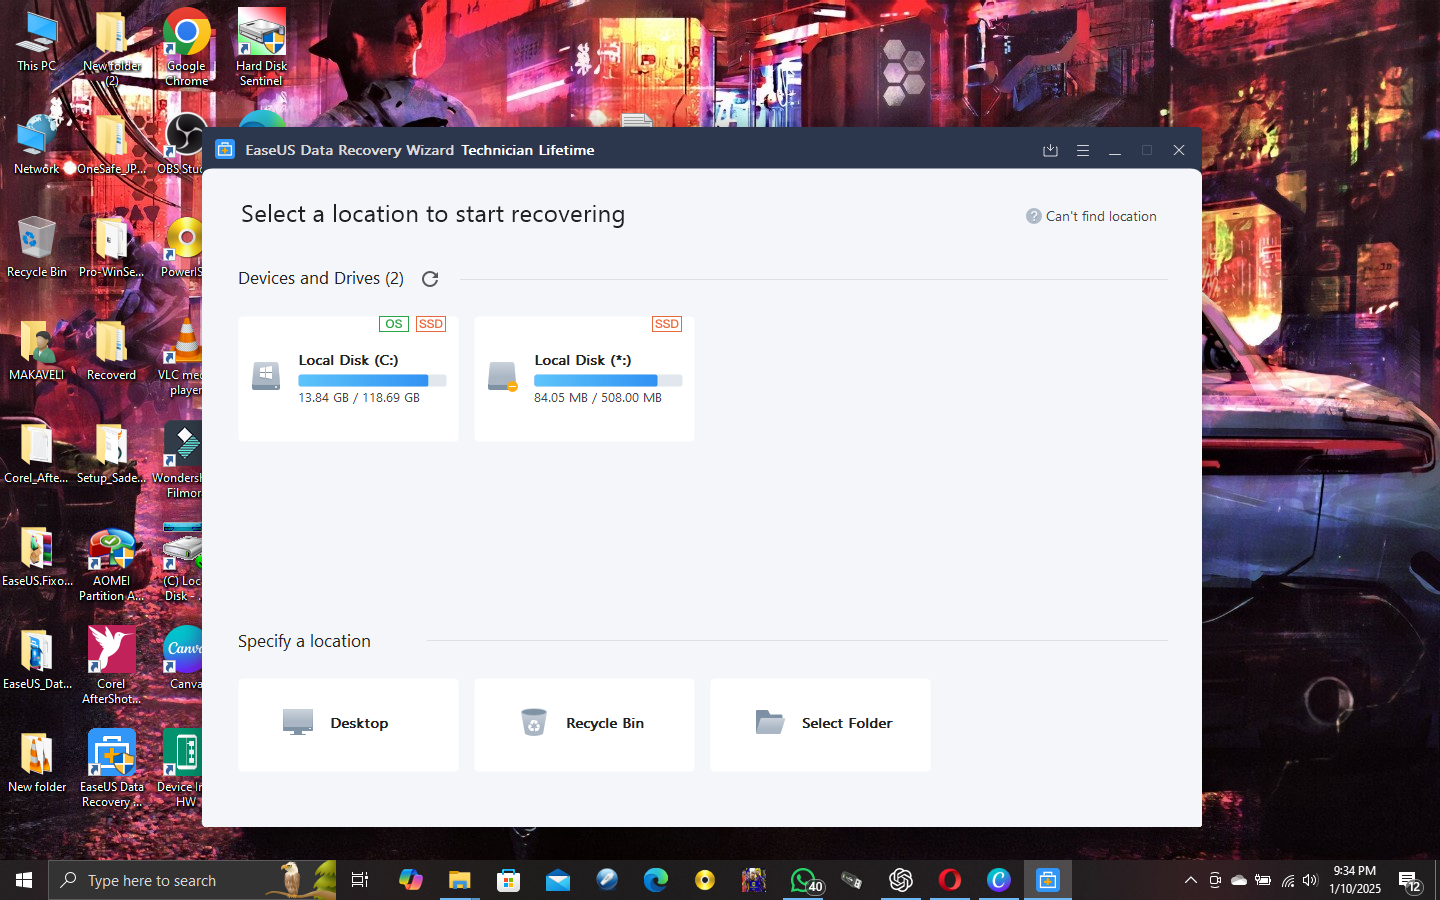Select the Recycle Bin desktop icon
The height and width of the screenshot is (900, 1440).
[x=37, y=248]
